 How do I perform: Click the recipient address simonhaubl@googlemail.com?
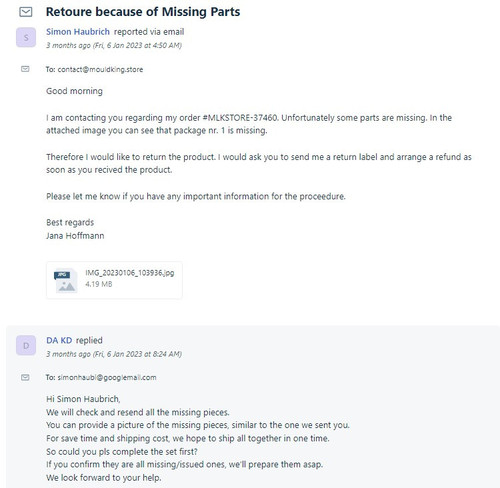(x=107, y=377)
